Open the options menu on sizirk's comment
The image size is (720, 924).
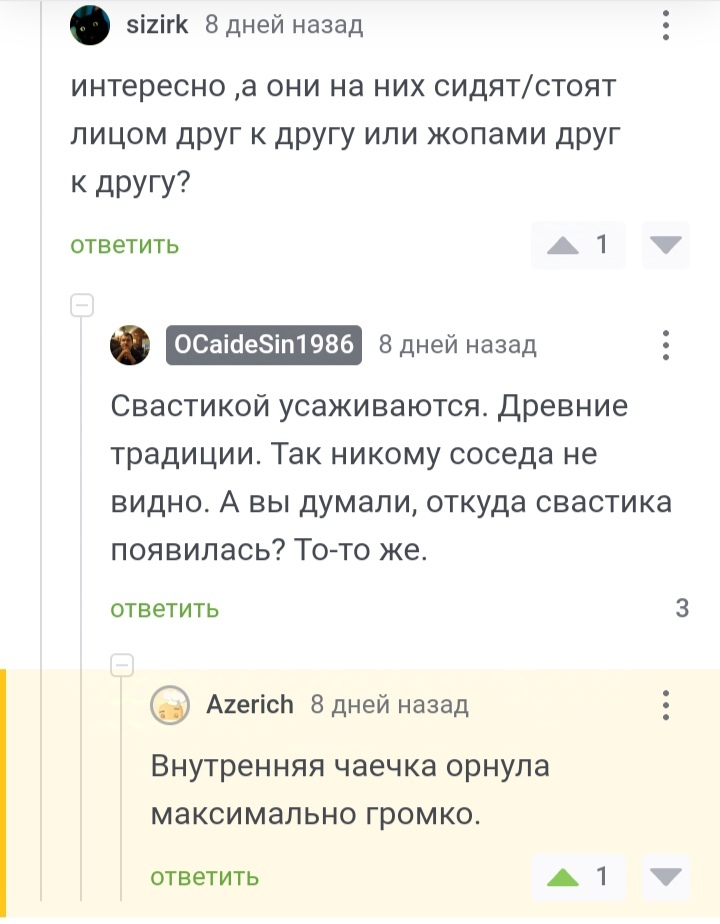click(x=667, y=25)
